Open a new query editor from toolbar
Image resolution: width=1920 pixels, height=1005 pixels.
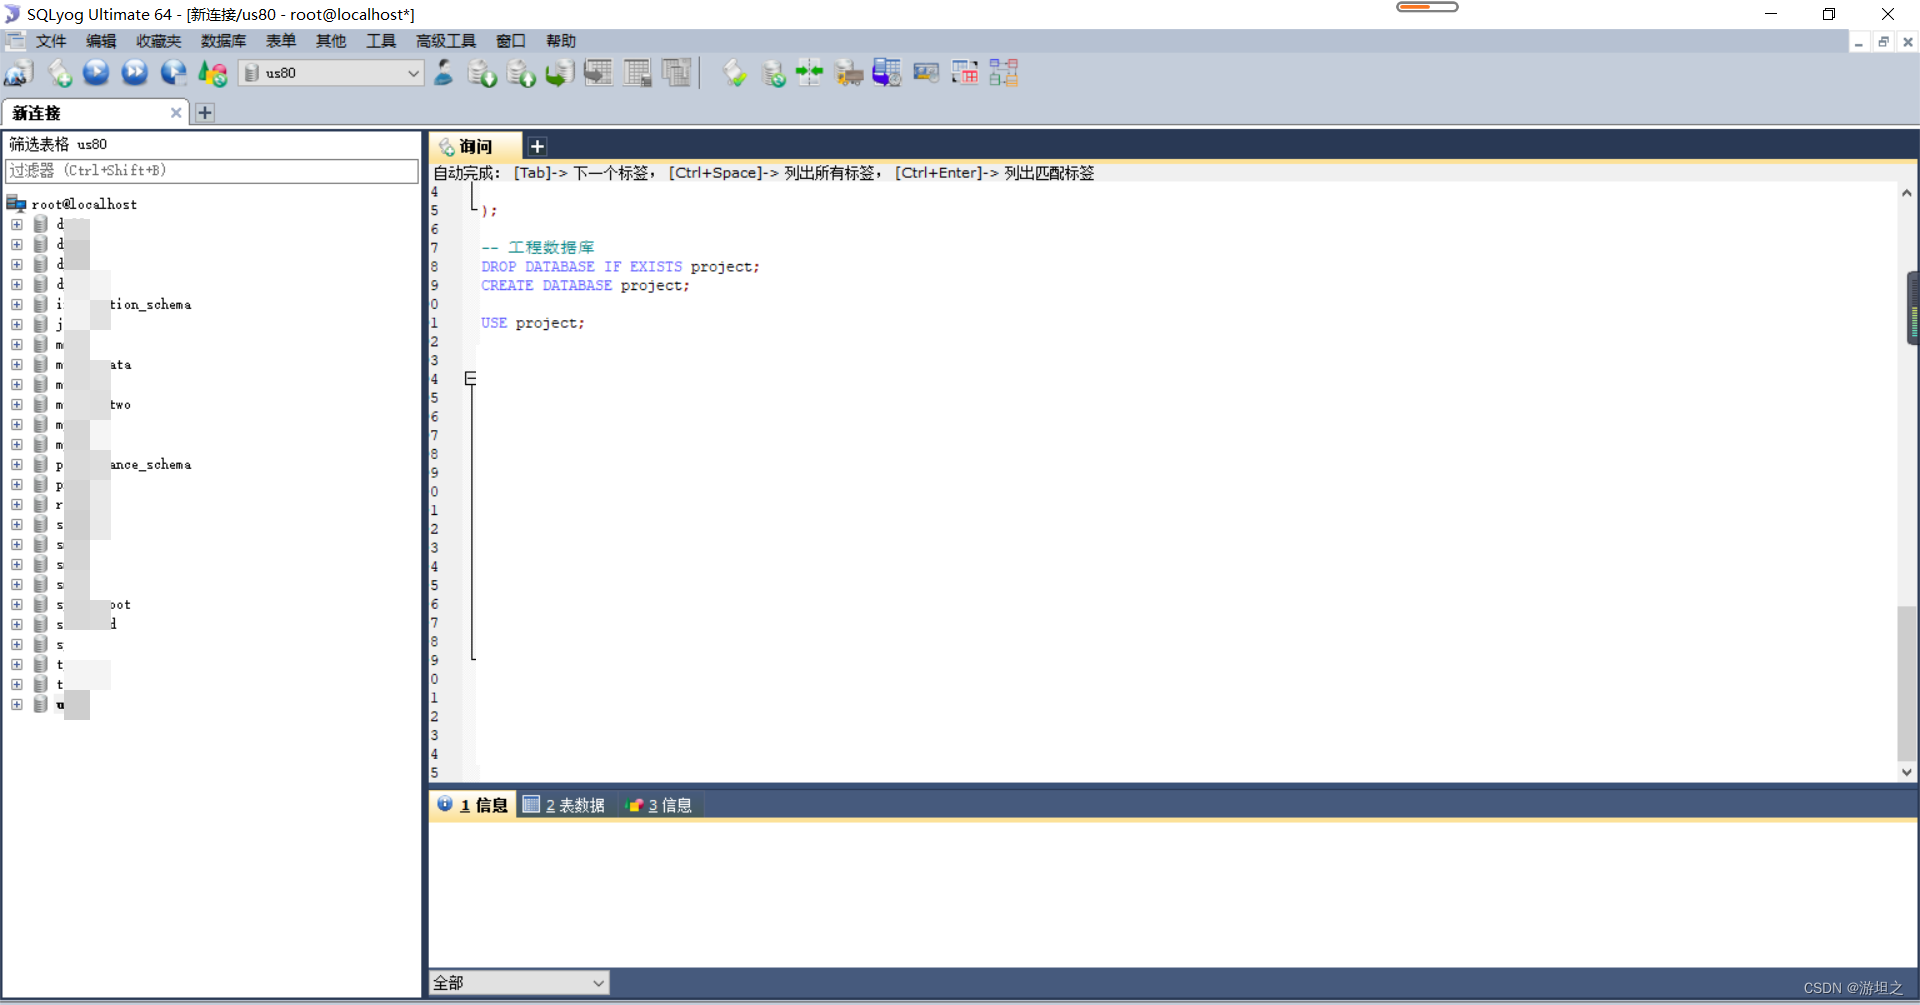tap(59, 73)
